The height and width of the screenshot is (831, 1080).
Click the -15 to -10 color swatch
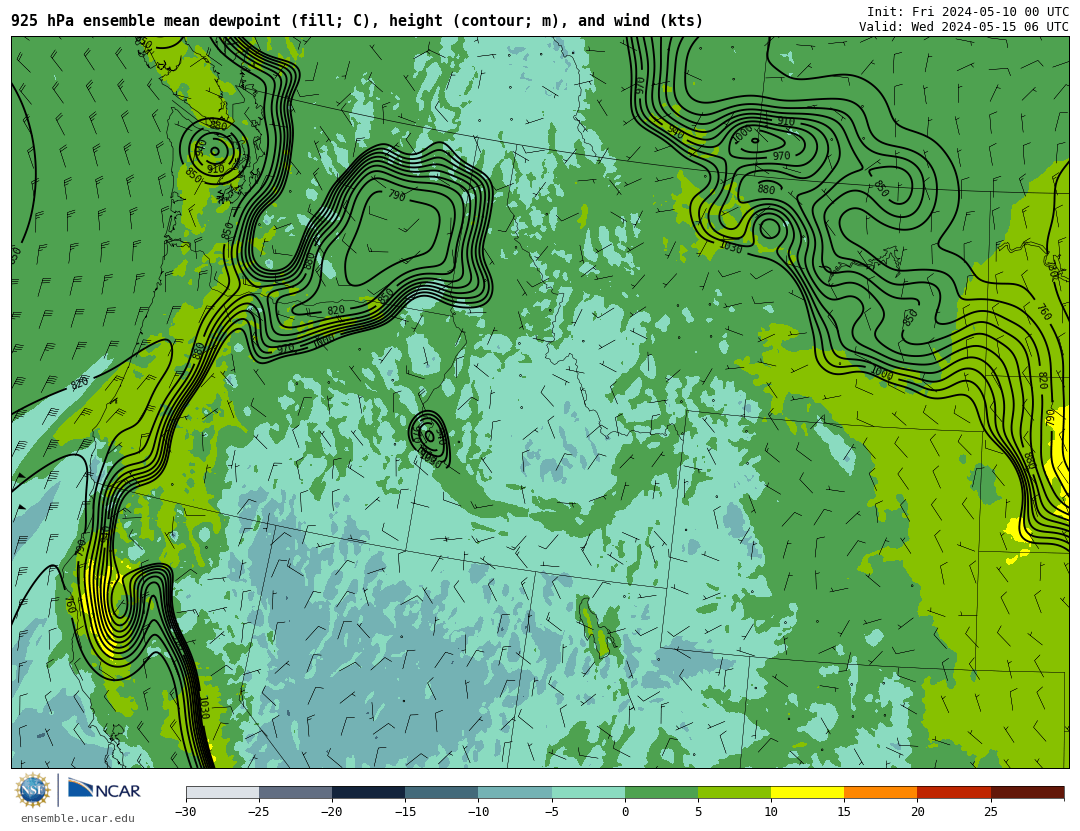click(x=442, y=792)
